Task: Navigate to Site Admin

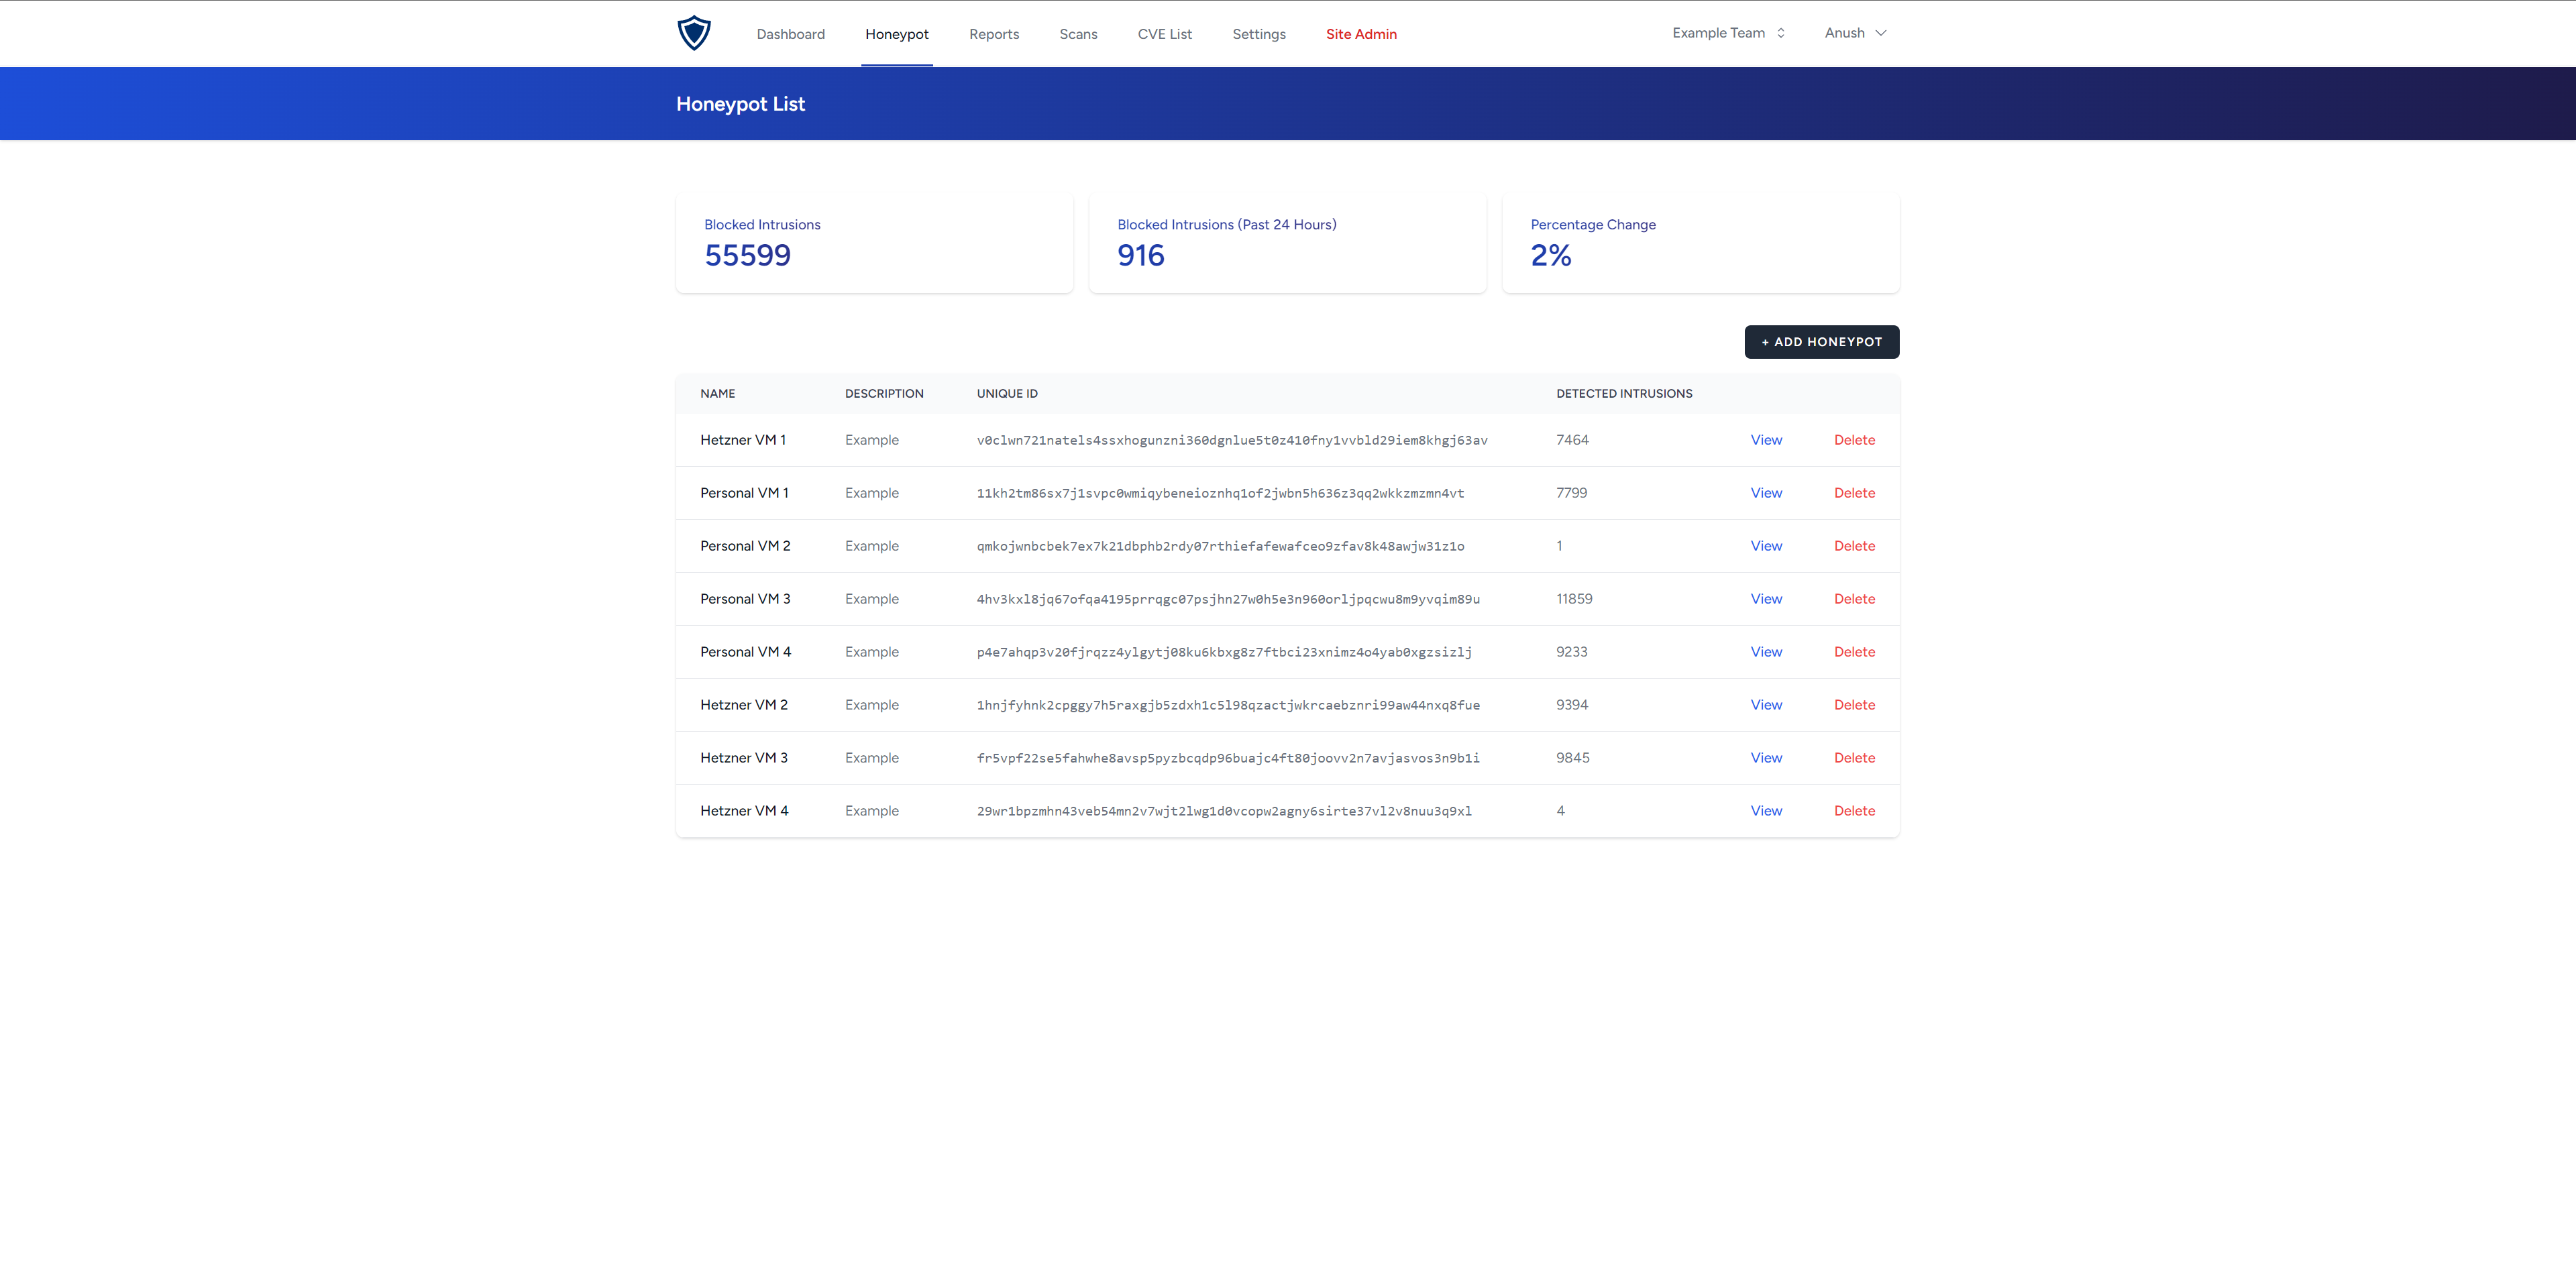Action: tap(1361, 34)
